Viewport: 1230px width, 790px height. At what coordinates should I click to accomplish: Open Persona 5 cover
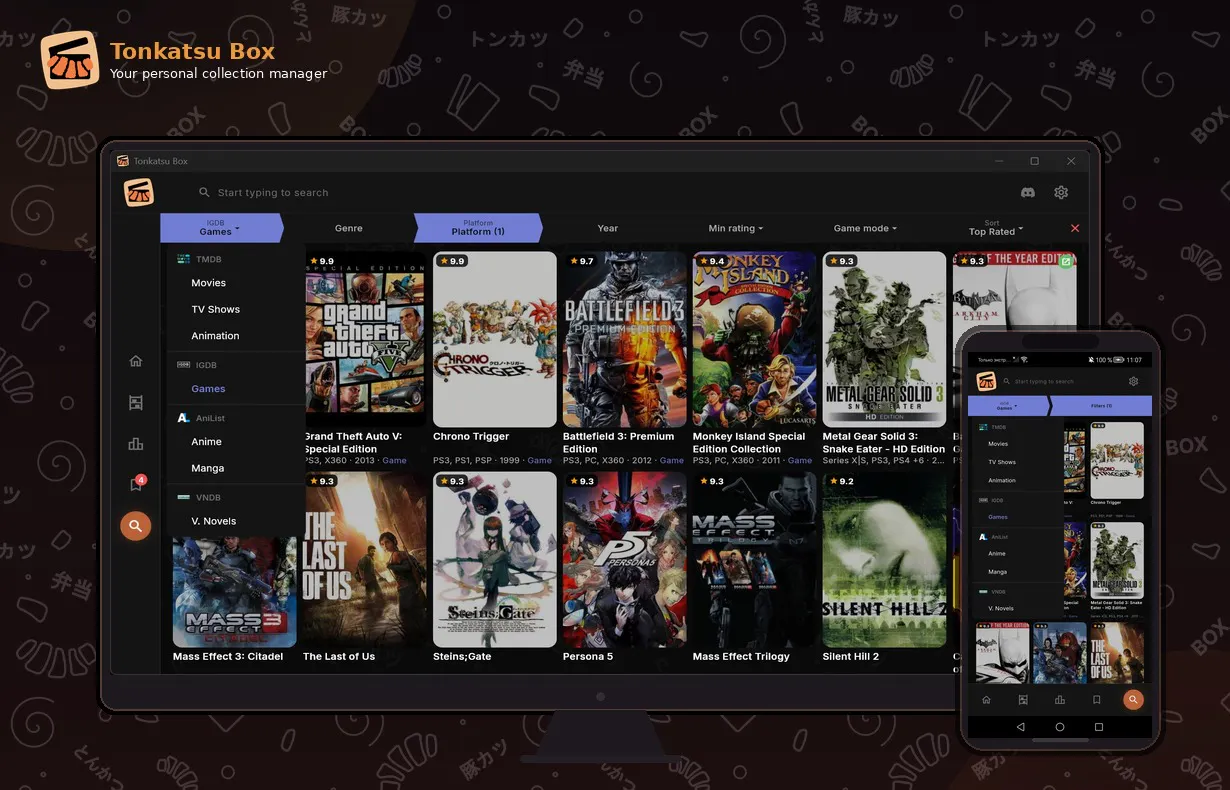[625, 560]
